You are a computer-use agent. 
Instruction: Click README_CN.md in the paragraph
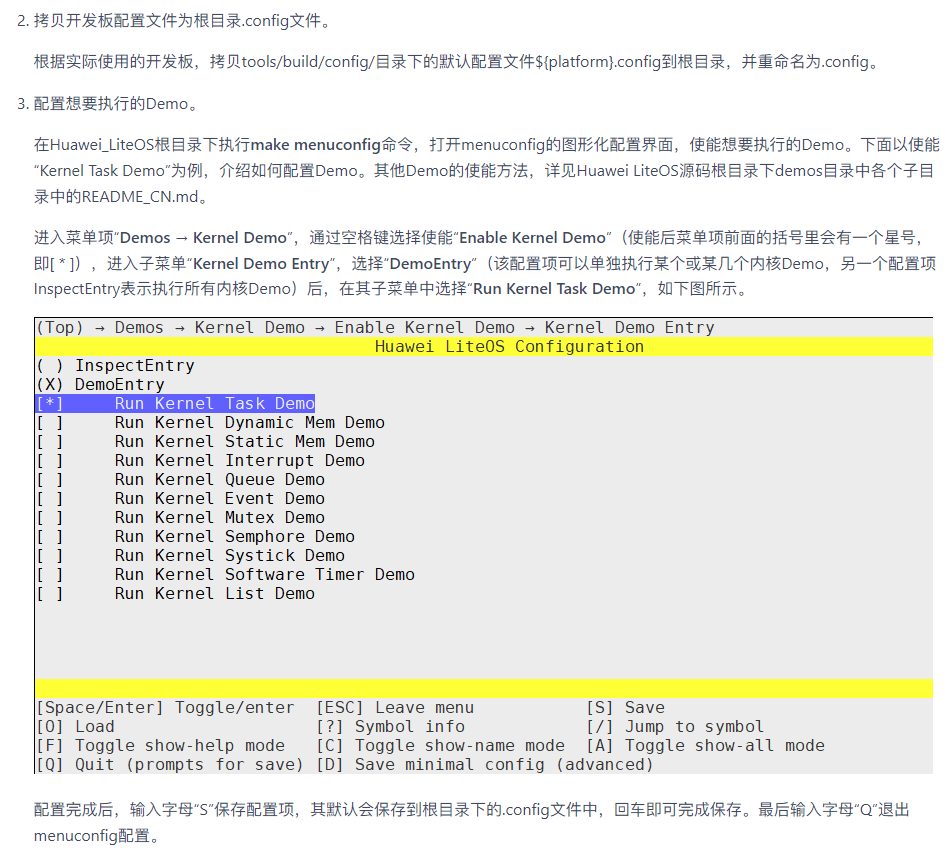click(140, 197)
